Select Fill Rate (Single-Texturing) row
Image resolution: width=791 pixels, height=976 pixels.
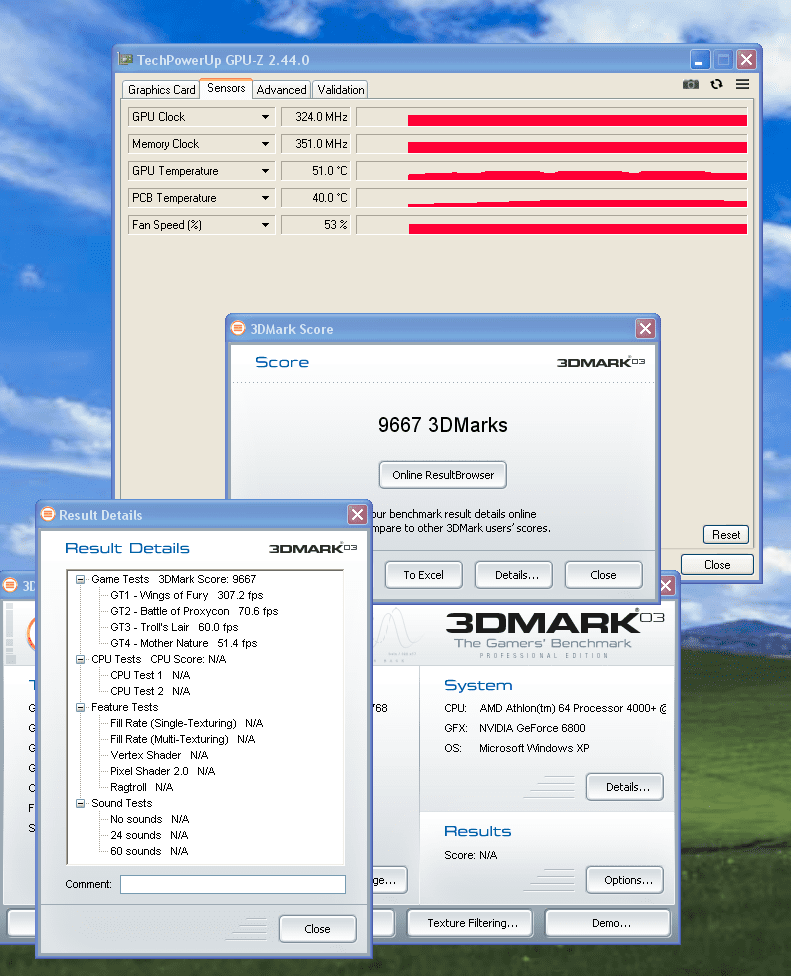pos(187,723)
